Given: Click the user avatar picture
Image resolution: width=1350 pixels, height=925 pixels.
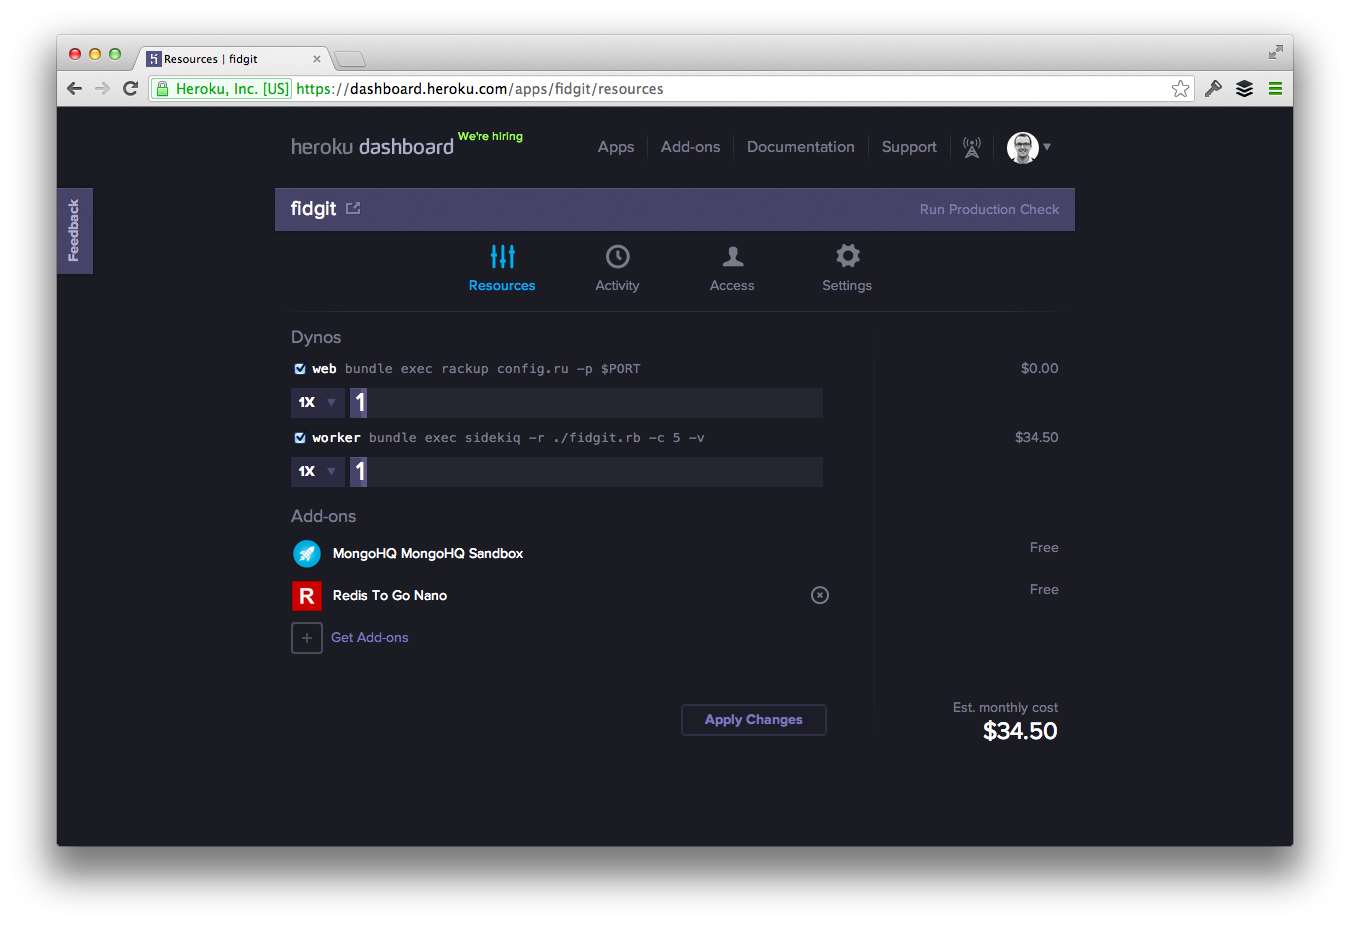Looking at the screenshot, I should click(x=1022, y=147).
